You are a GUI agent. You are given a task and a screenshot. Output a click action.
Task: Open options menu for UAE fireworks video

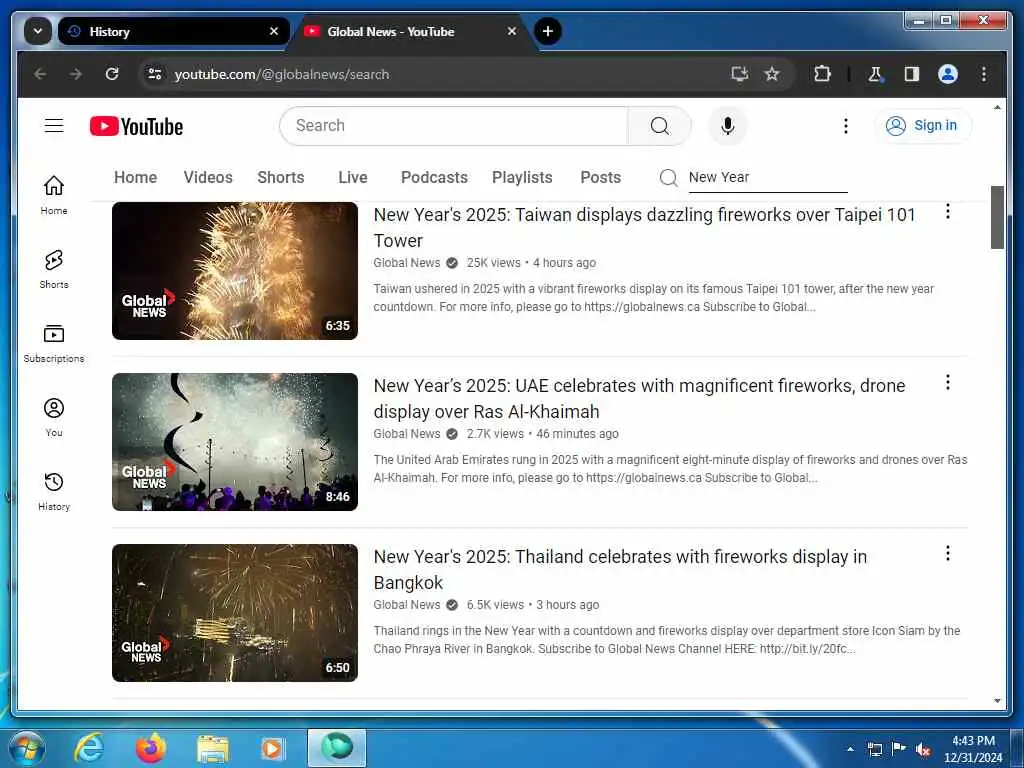948,383
